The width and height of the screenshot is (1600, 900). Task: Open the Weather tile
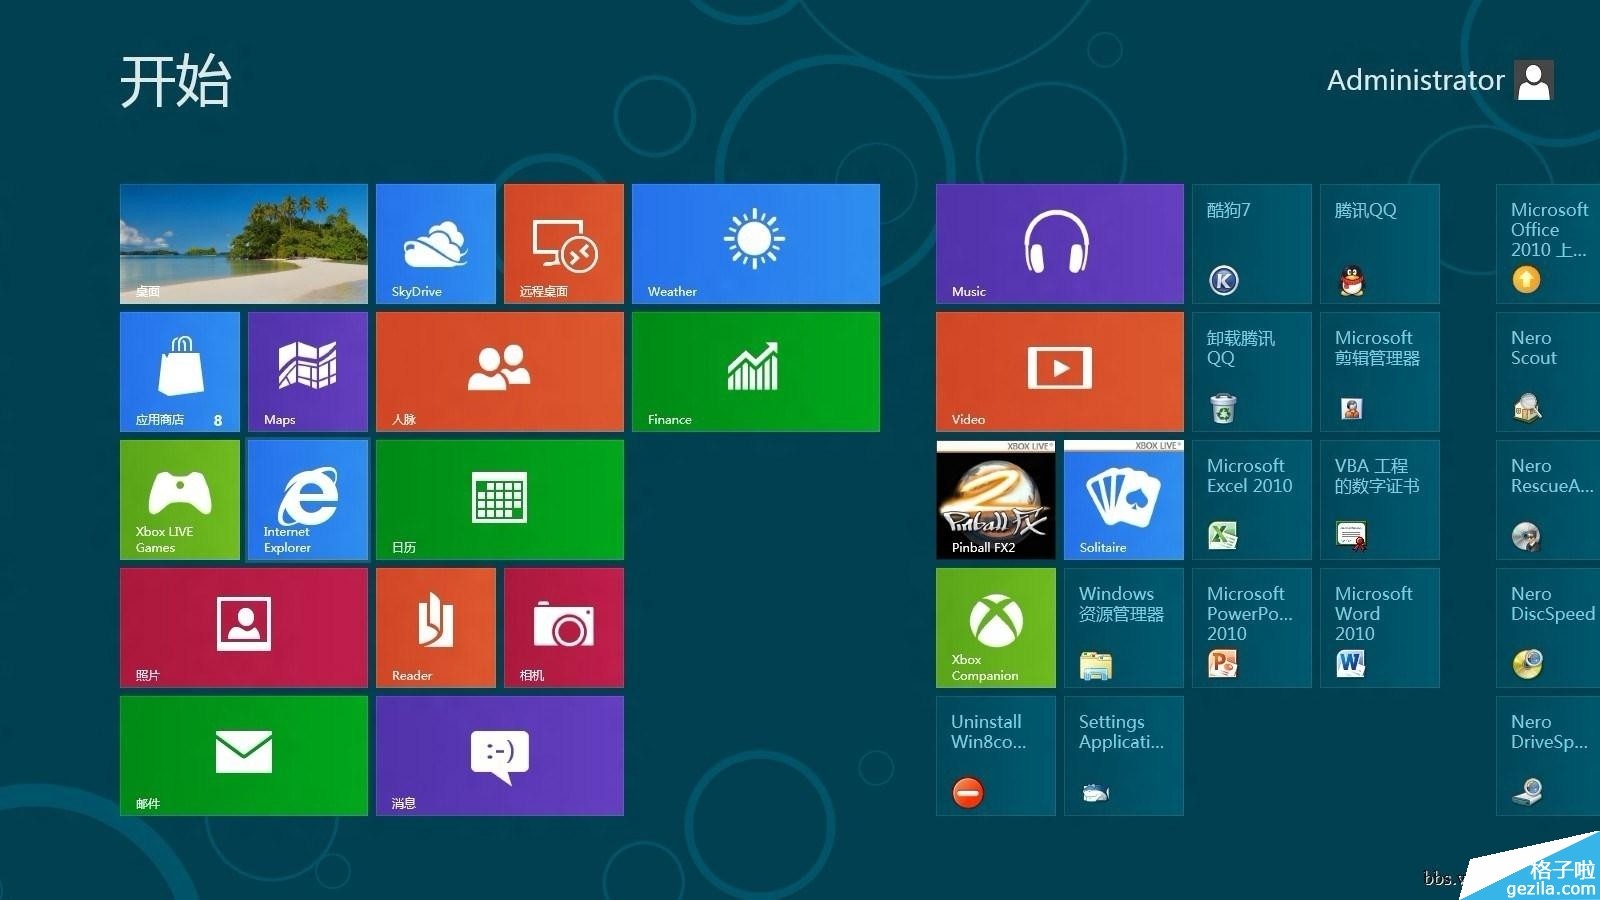point(756,244)
